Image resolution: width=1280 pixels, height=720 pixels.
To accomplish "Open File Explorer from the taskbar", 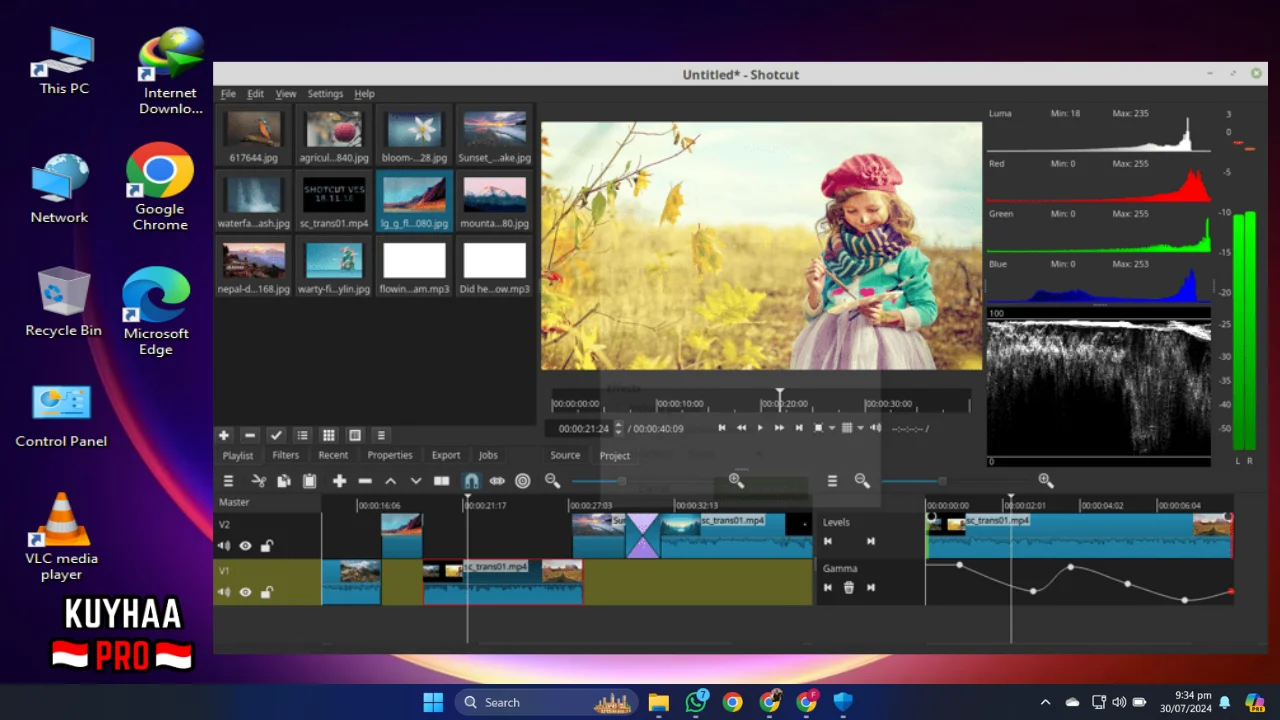I will pos(658,702).
